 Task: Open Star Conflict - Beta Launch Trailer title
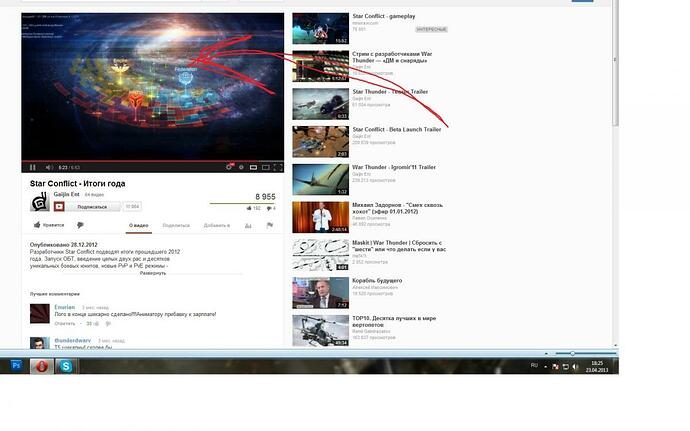click(x=396, y=129)
